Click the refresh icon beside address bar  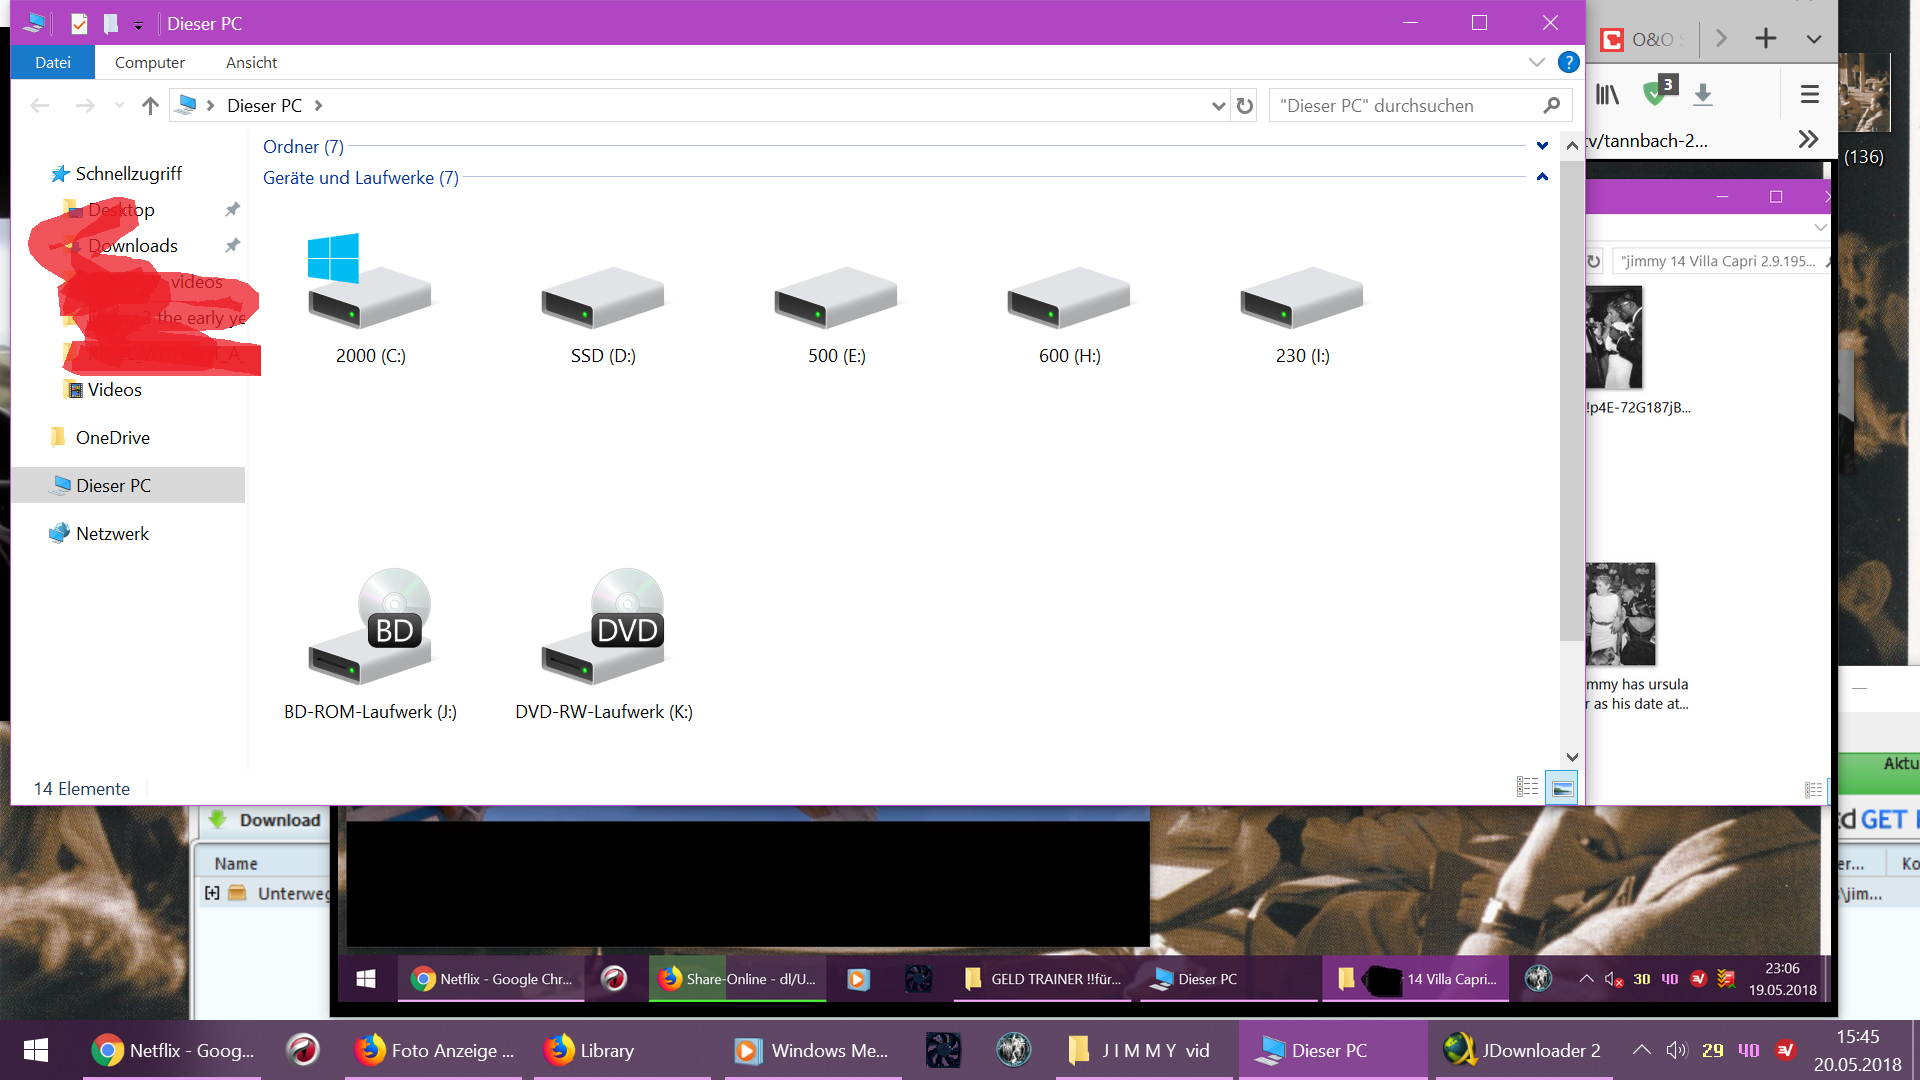1245,106
